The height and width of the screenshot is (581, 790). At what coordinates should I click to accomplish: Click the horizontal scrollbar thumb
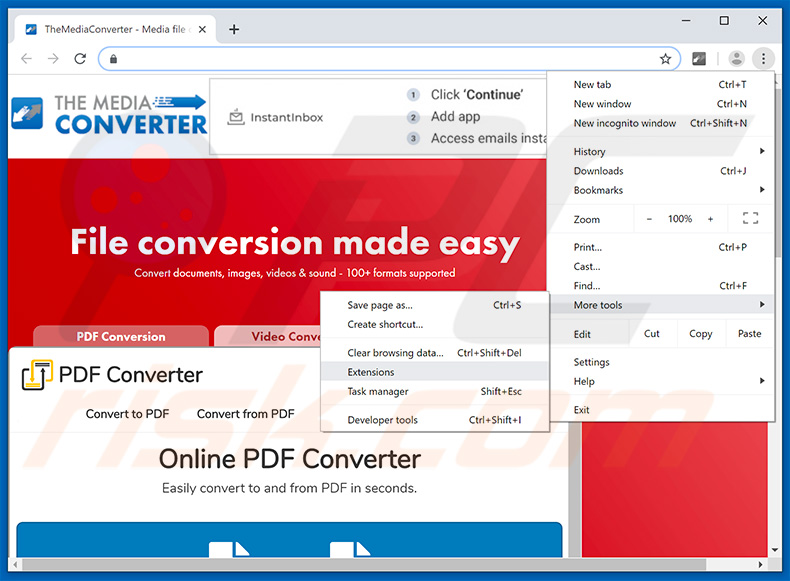(363, 565)
